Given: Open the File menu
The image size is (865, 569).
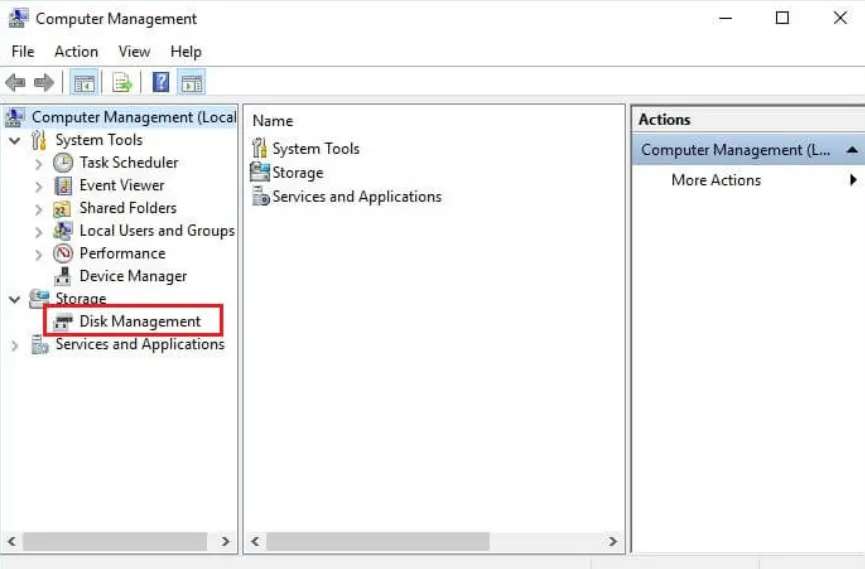Looking at the screenshot, I should tap(23, 52).
